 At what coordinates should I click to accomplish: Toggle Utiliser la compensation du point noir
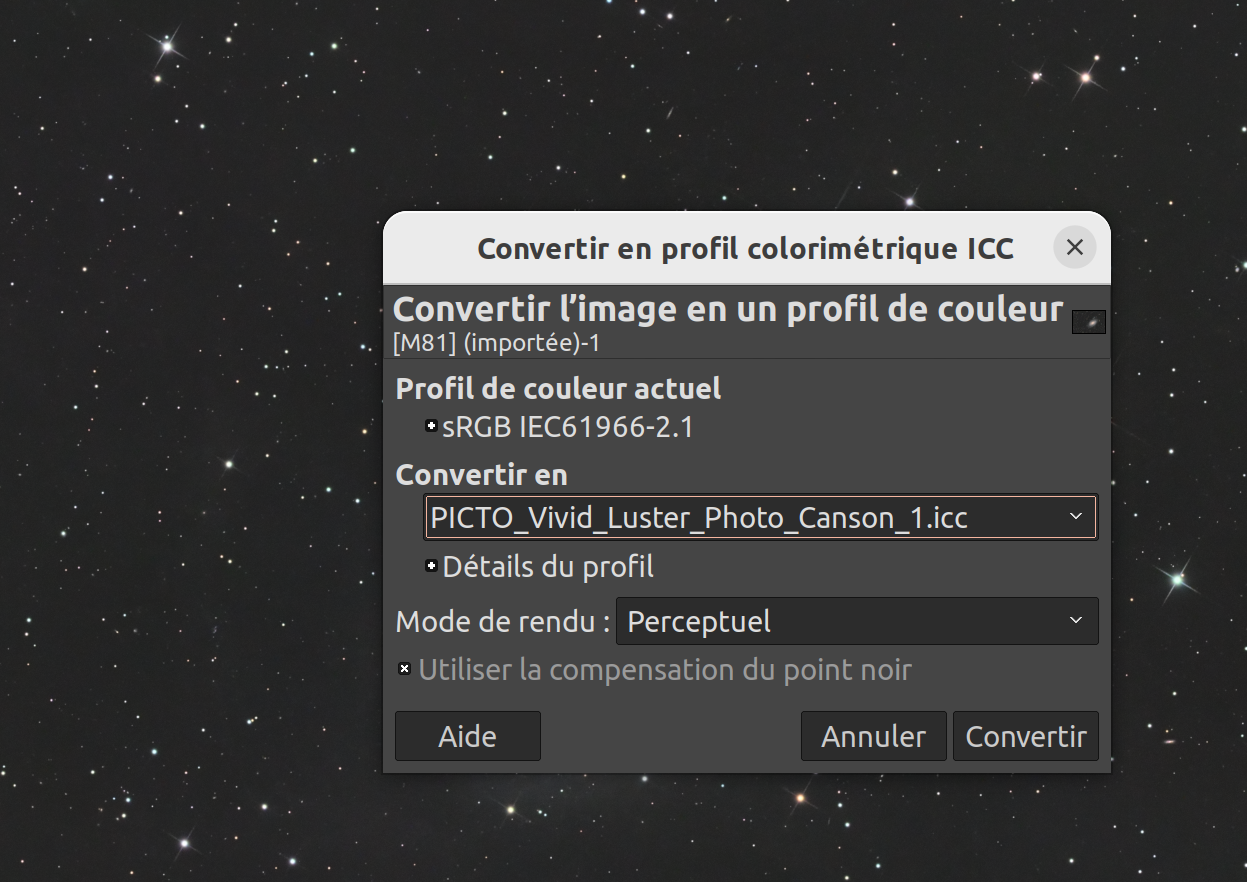pyautogui.click(x=405, y=669)
